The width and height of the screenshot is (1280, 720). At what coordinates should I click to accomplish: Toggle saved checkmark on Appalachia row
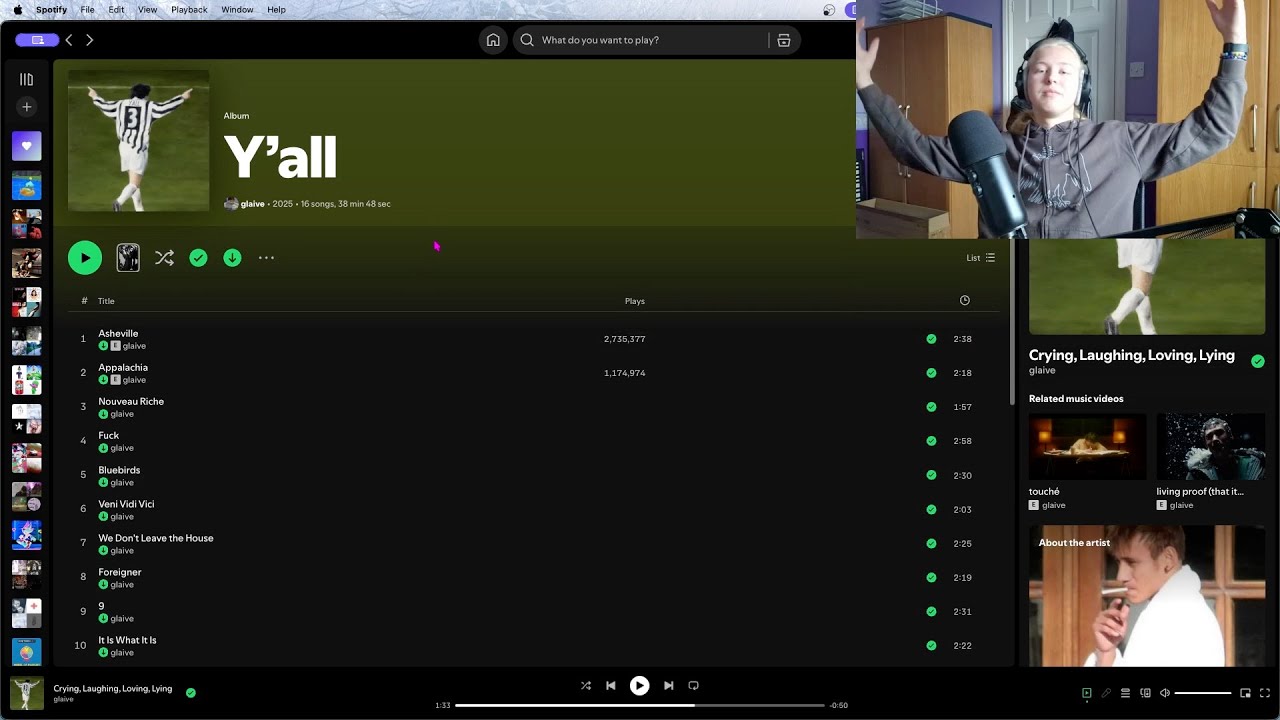932,373
